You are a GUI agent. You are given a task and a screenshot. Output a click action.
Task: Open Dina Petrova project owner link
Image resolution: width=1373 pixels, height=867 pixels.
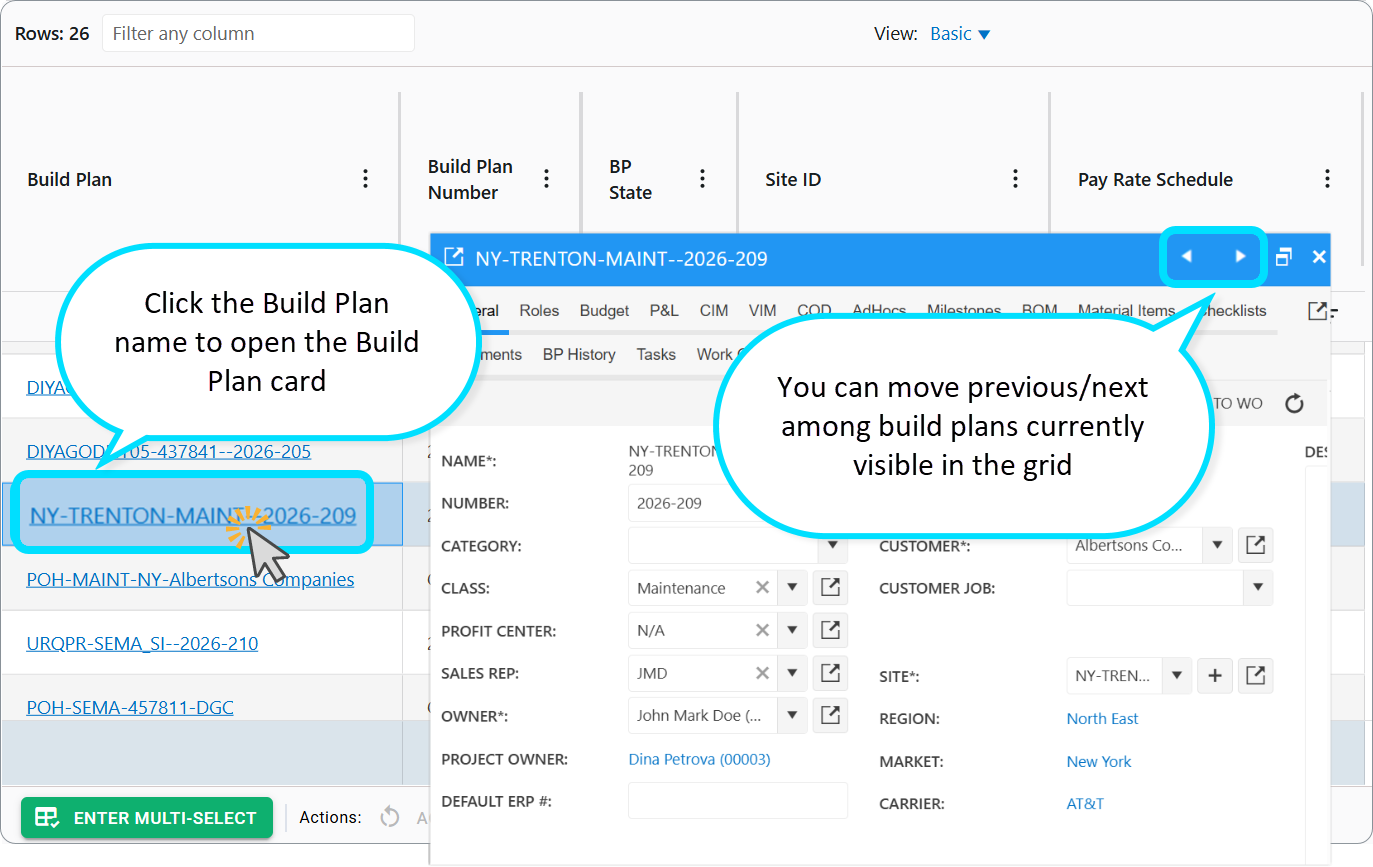(699, 759)
